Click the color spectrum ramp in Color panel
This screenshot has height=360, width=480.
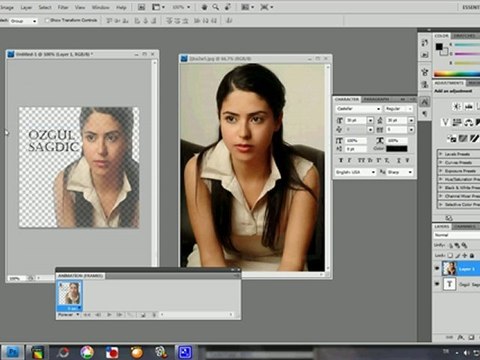tap(457, 74)
